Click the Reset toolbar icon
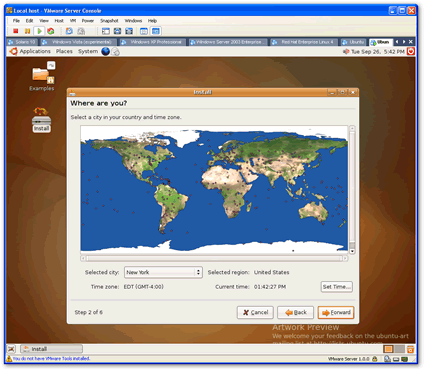The height and width of the screenshot is (370, 424). tap(51, 31)
